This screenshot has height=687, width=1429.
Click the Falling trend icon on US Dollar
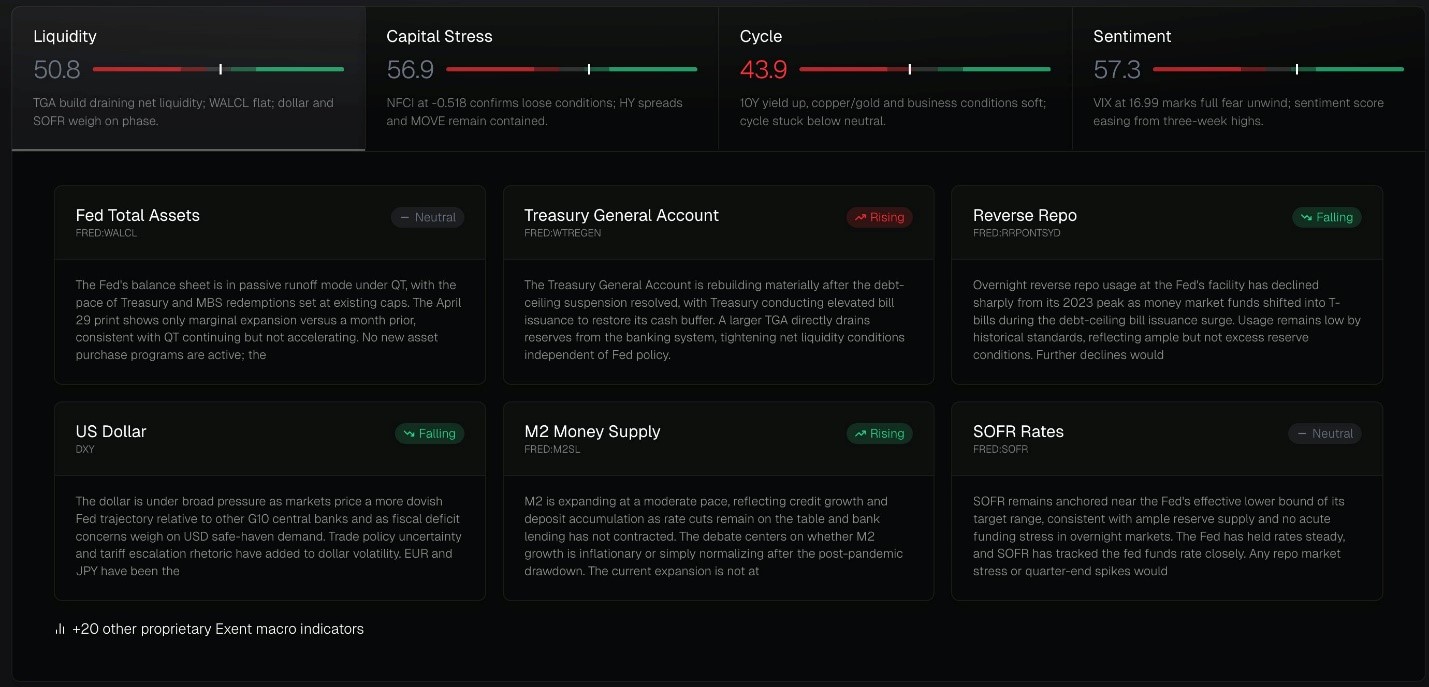(x=408, y=433)
